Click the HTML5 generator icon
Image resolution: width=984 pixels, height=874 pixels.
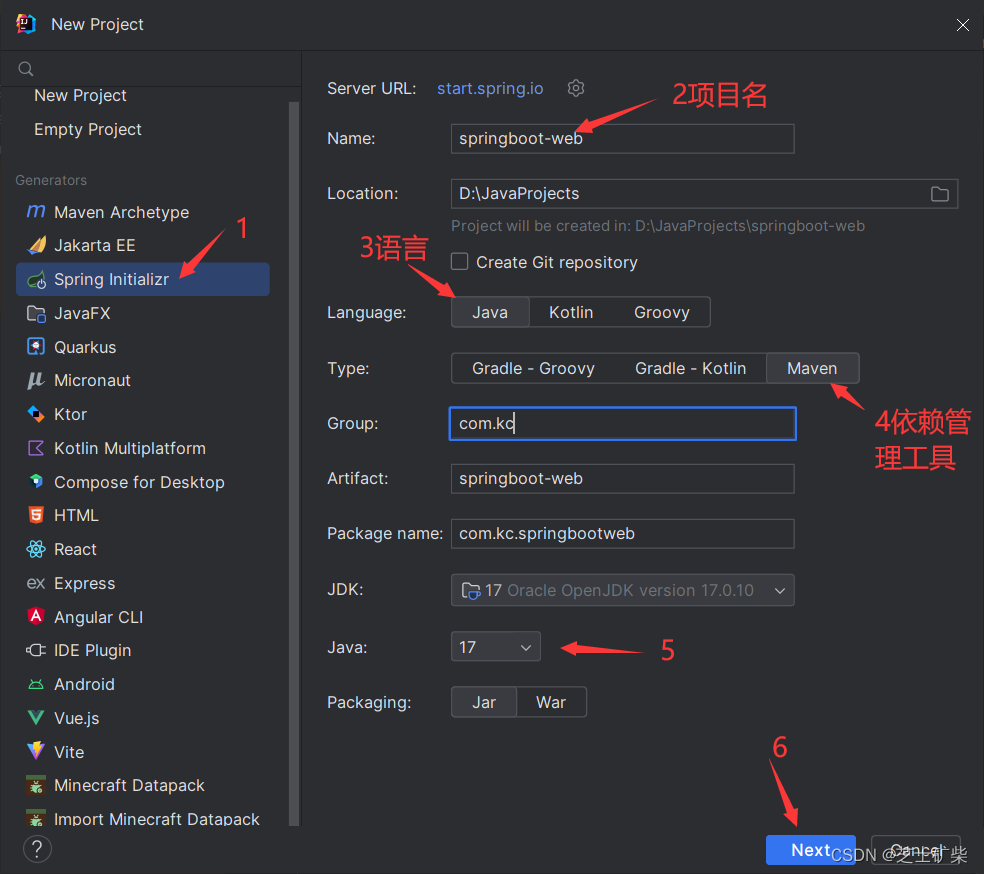(36, 515)
